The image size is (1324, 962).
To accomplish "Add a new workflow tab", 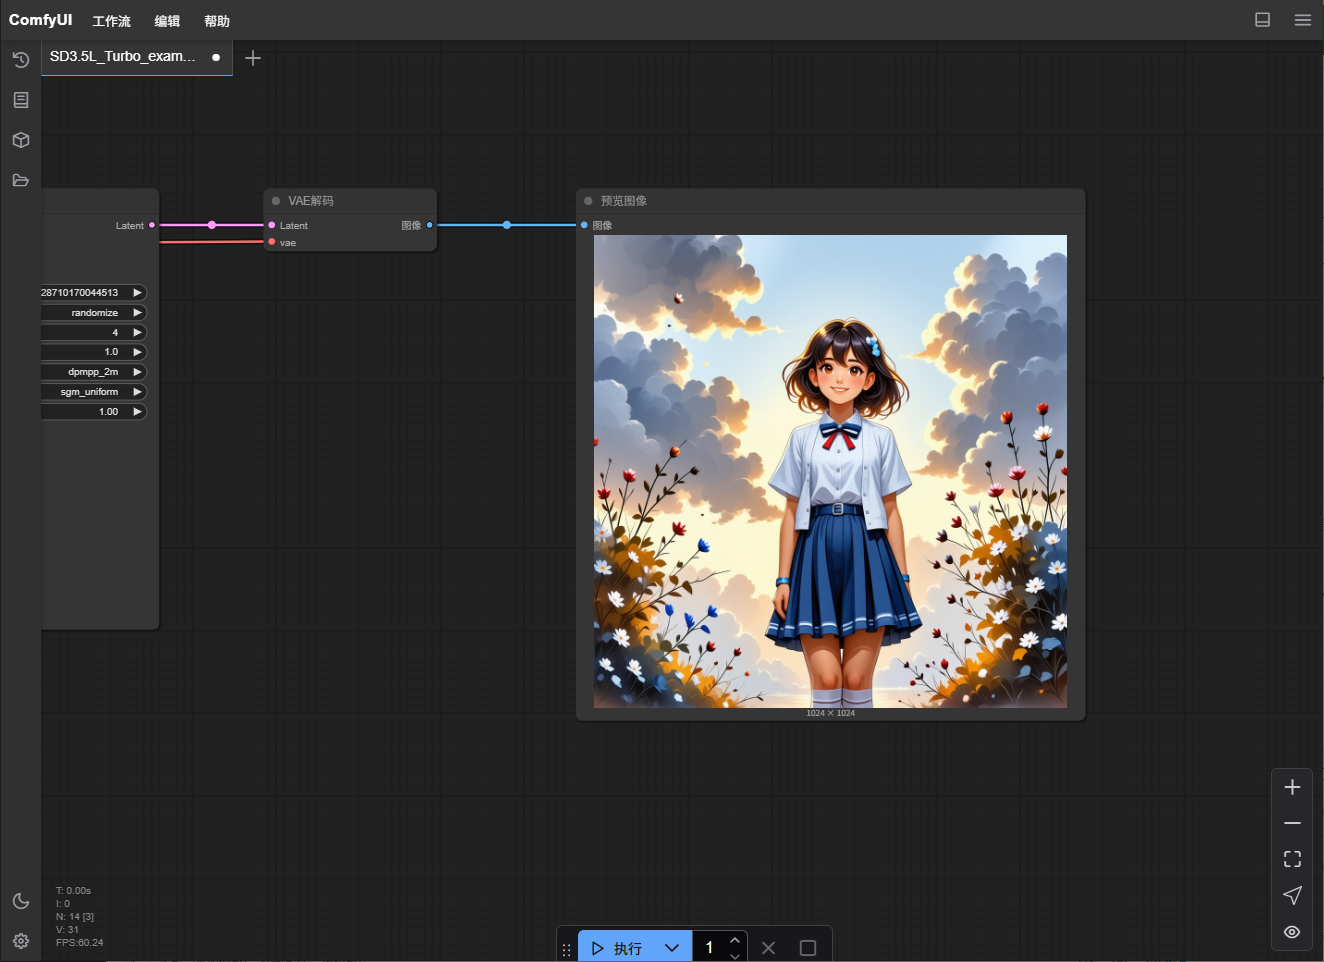I will click(x=253, y=58).
